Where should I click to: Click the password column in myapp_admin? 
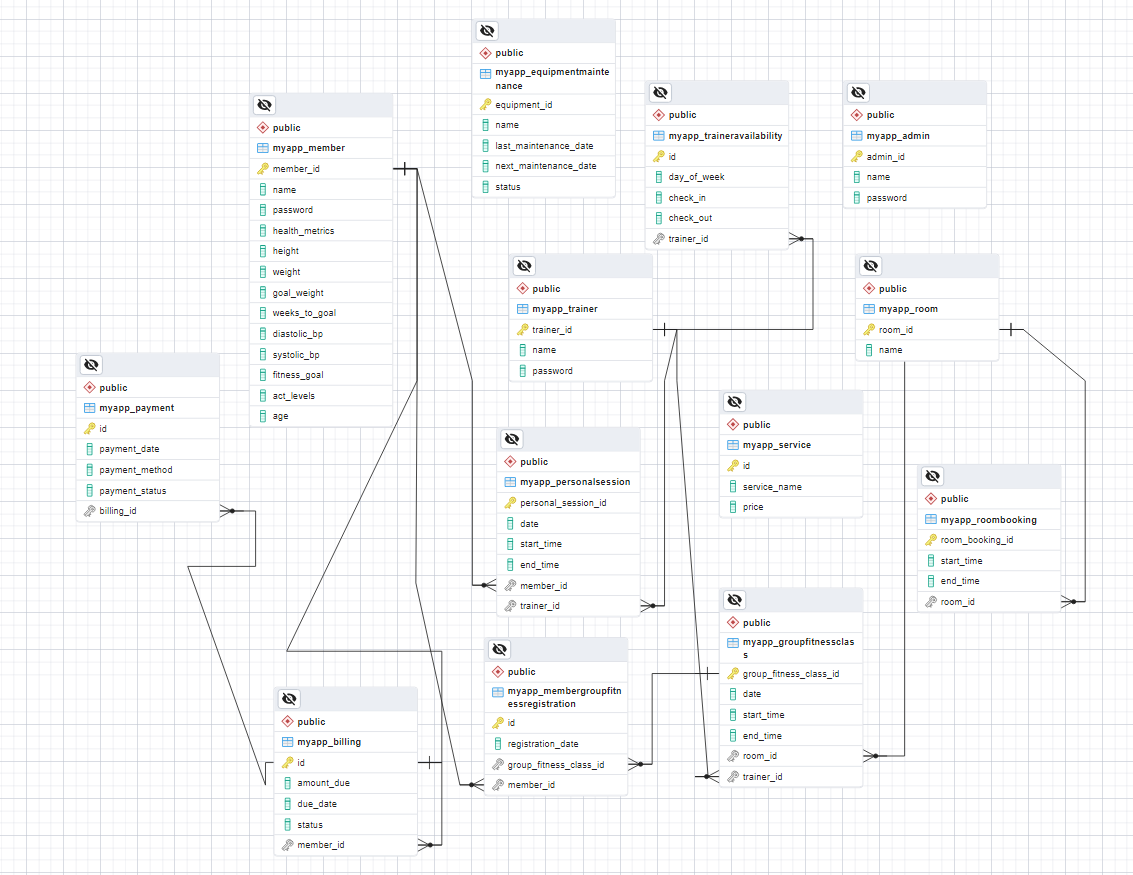915,198
